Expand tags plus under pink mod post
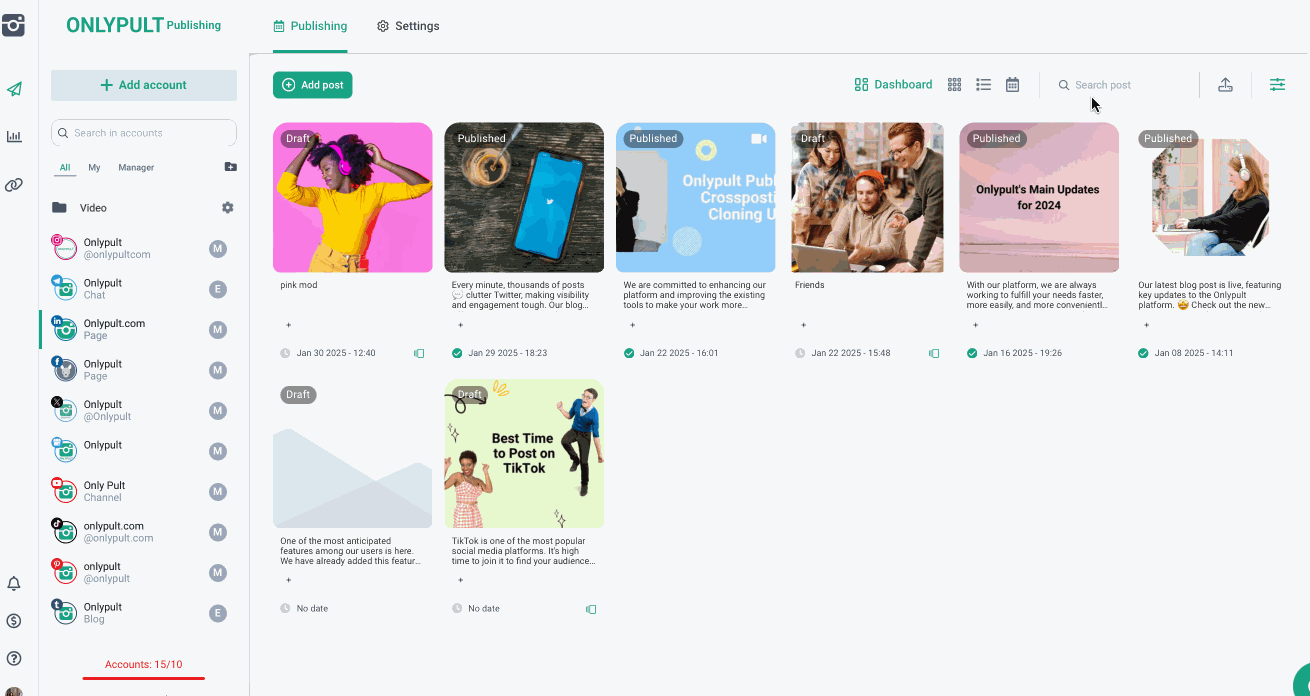Image resolution: width=1310 pixels, height=696 pixels. tap(289, 325)
